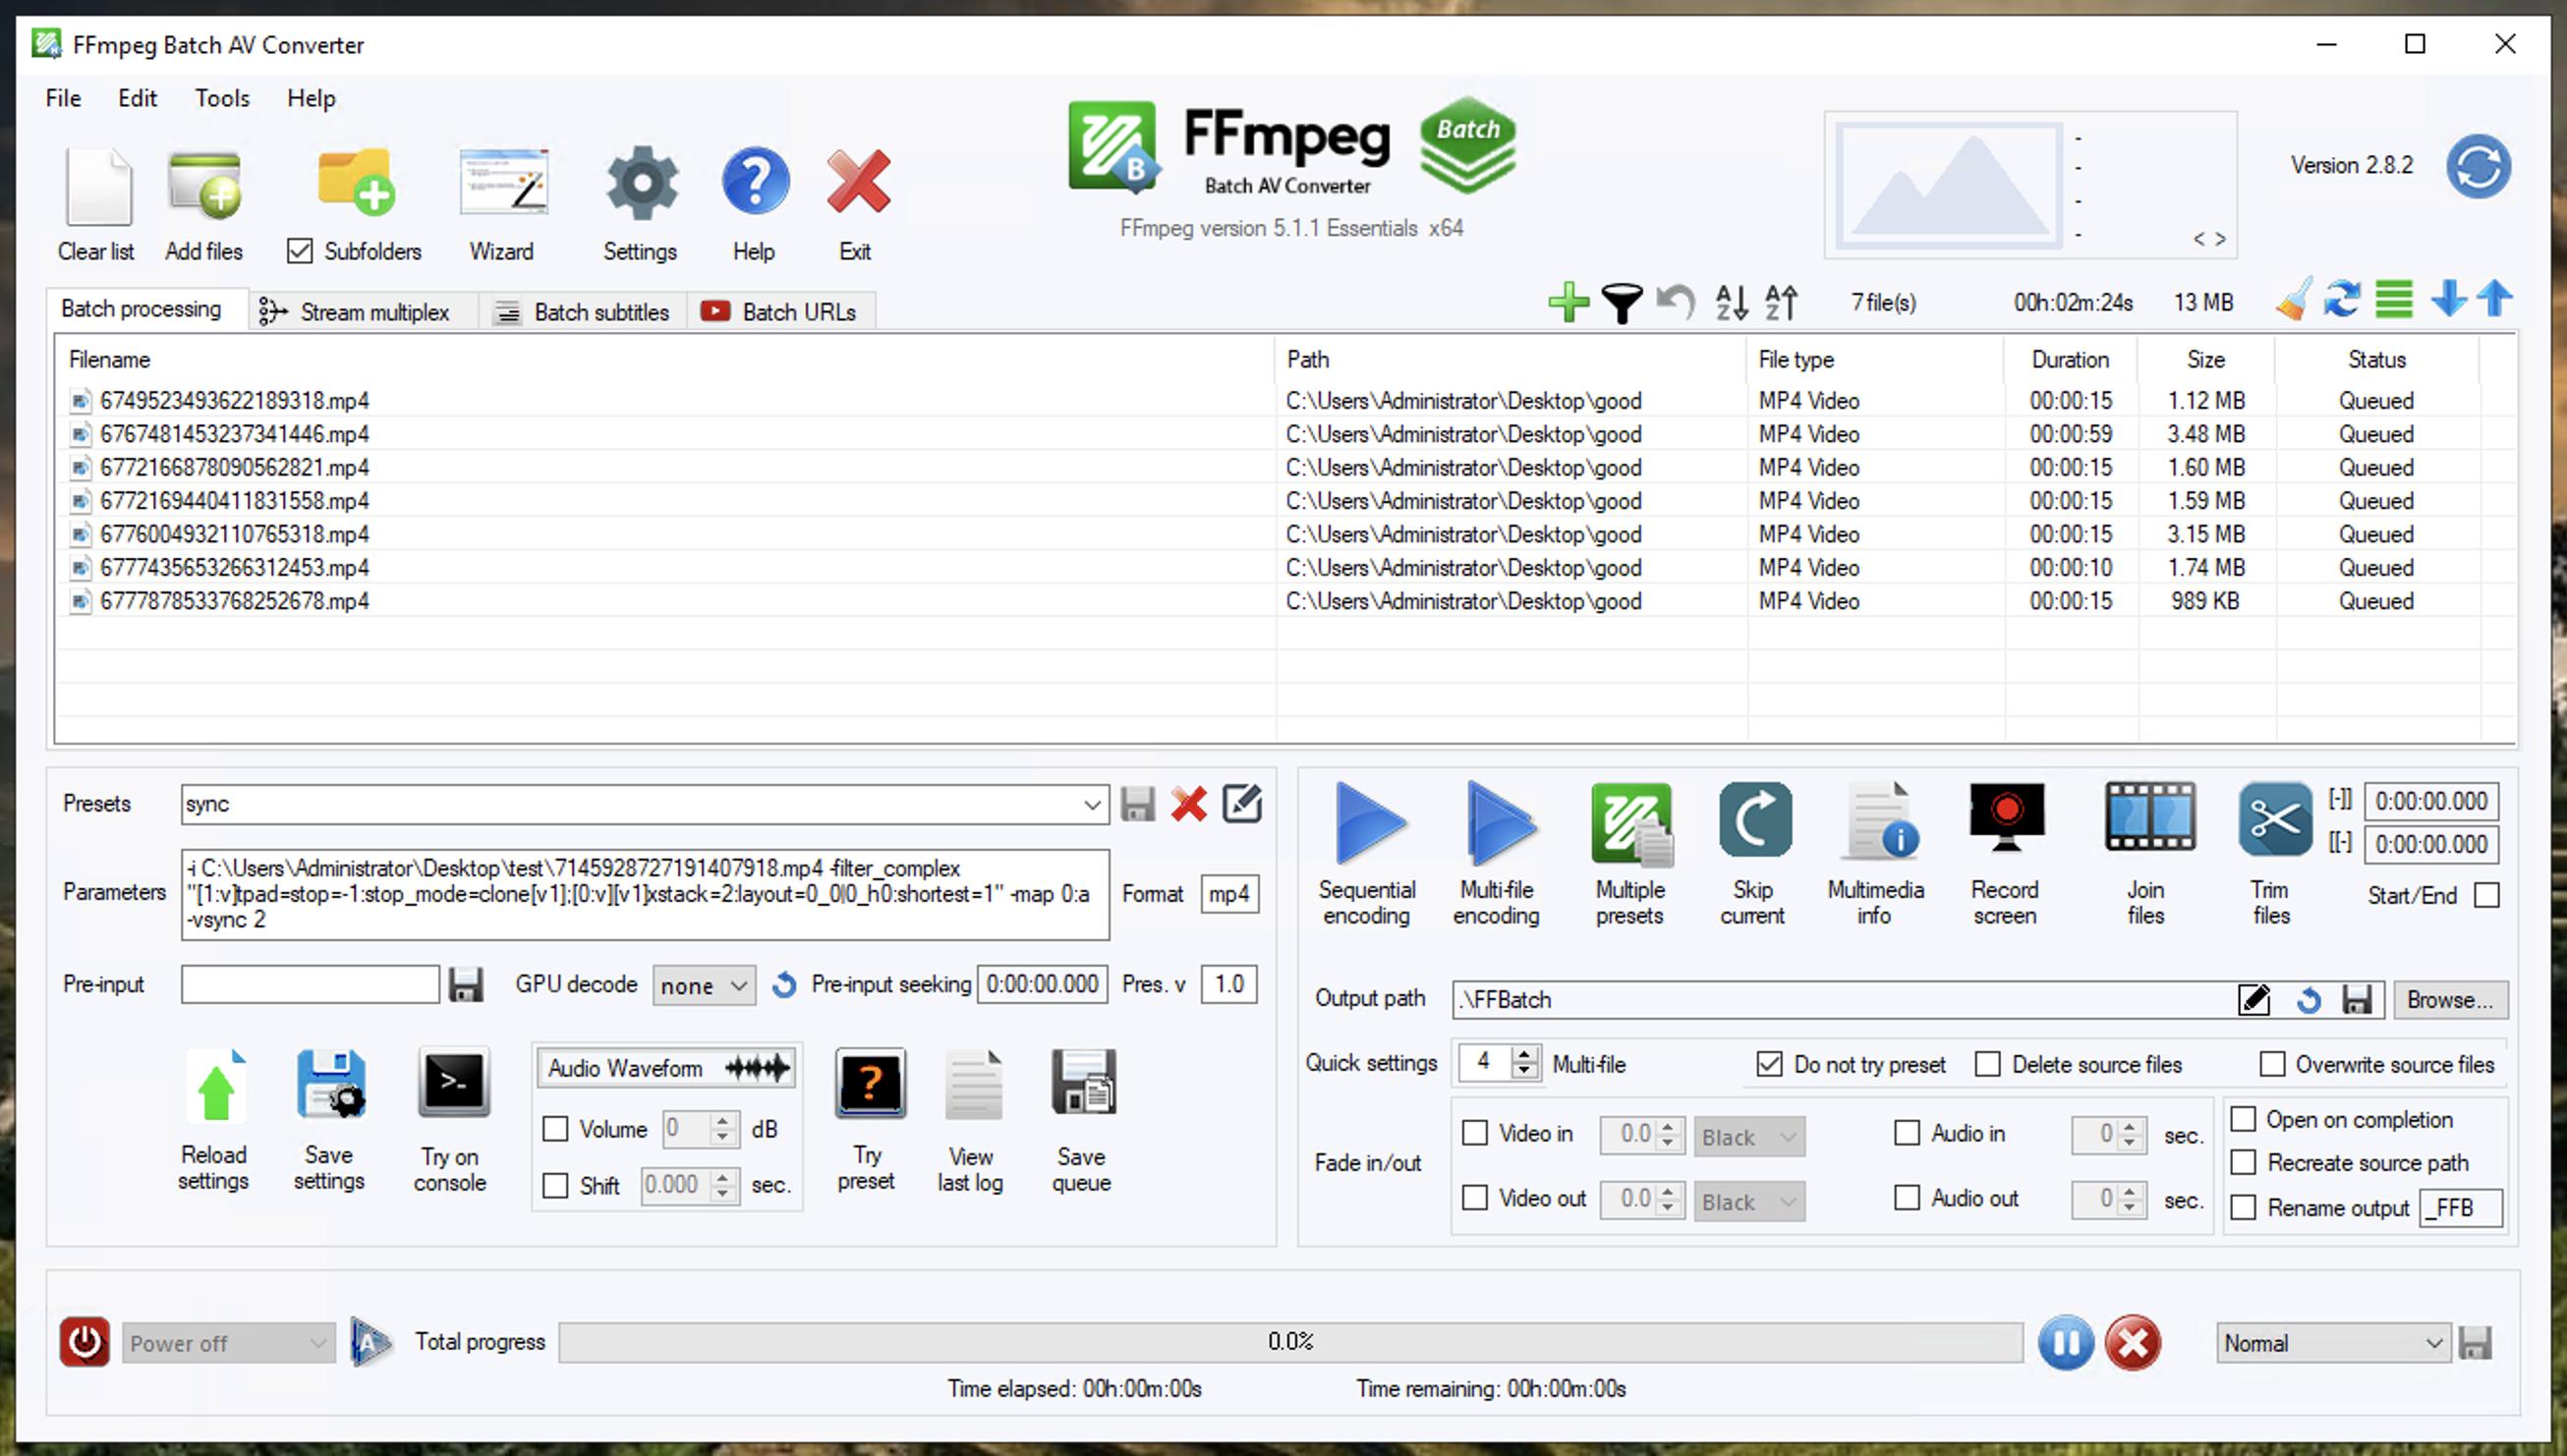Click the edit preset pencil icon

click(x=1242, y=804)
